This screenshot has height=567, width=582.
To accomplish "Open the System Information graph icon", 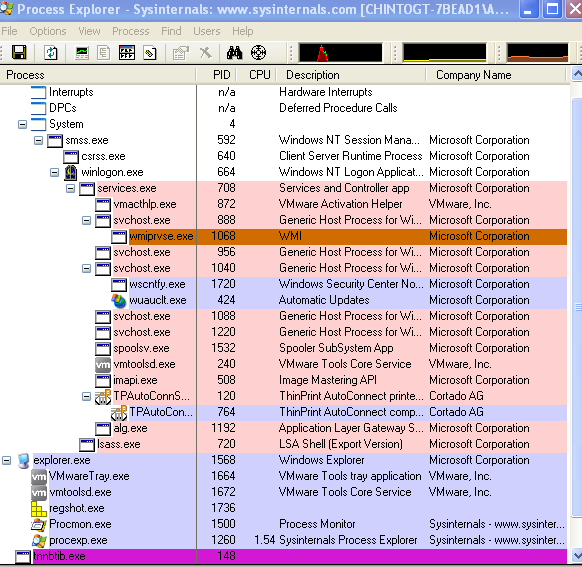I will coord(82,53).
